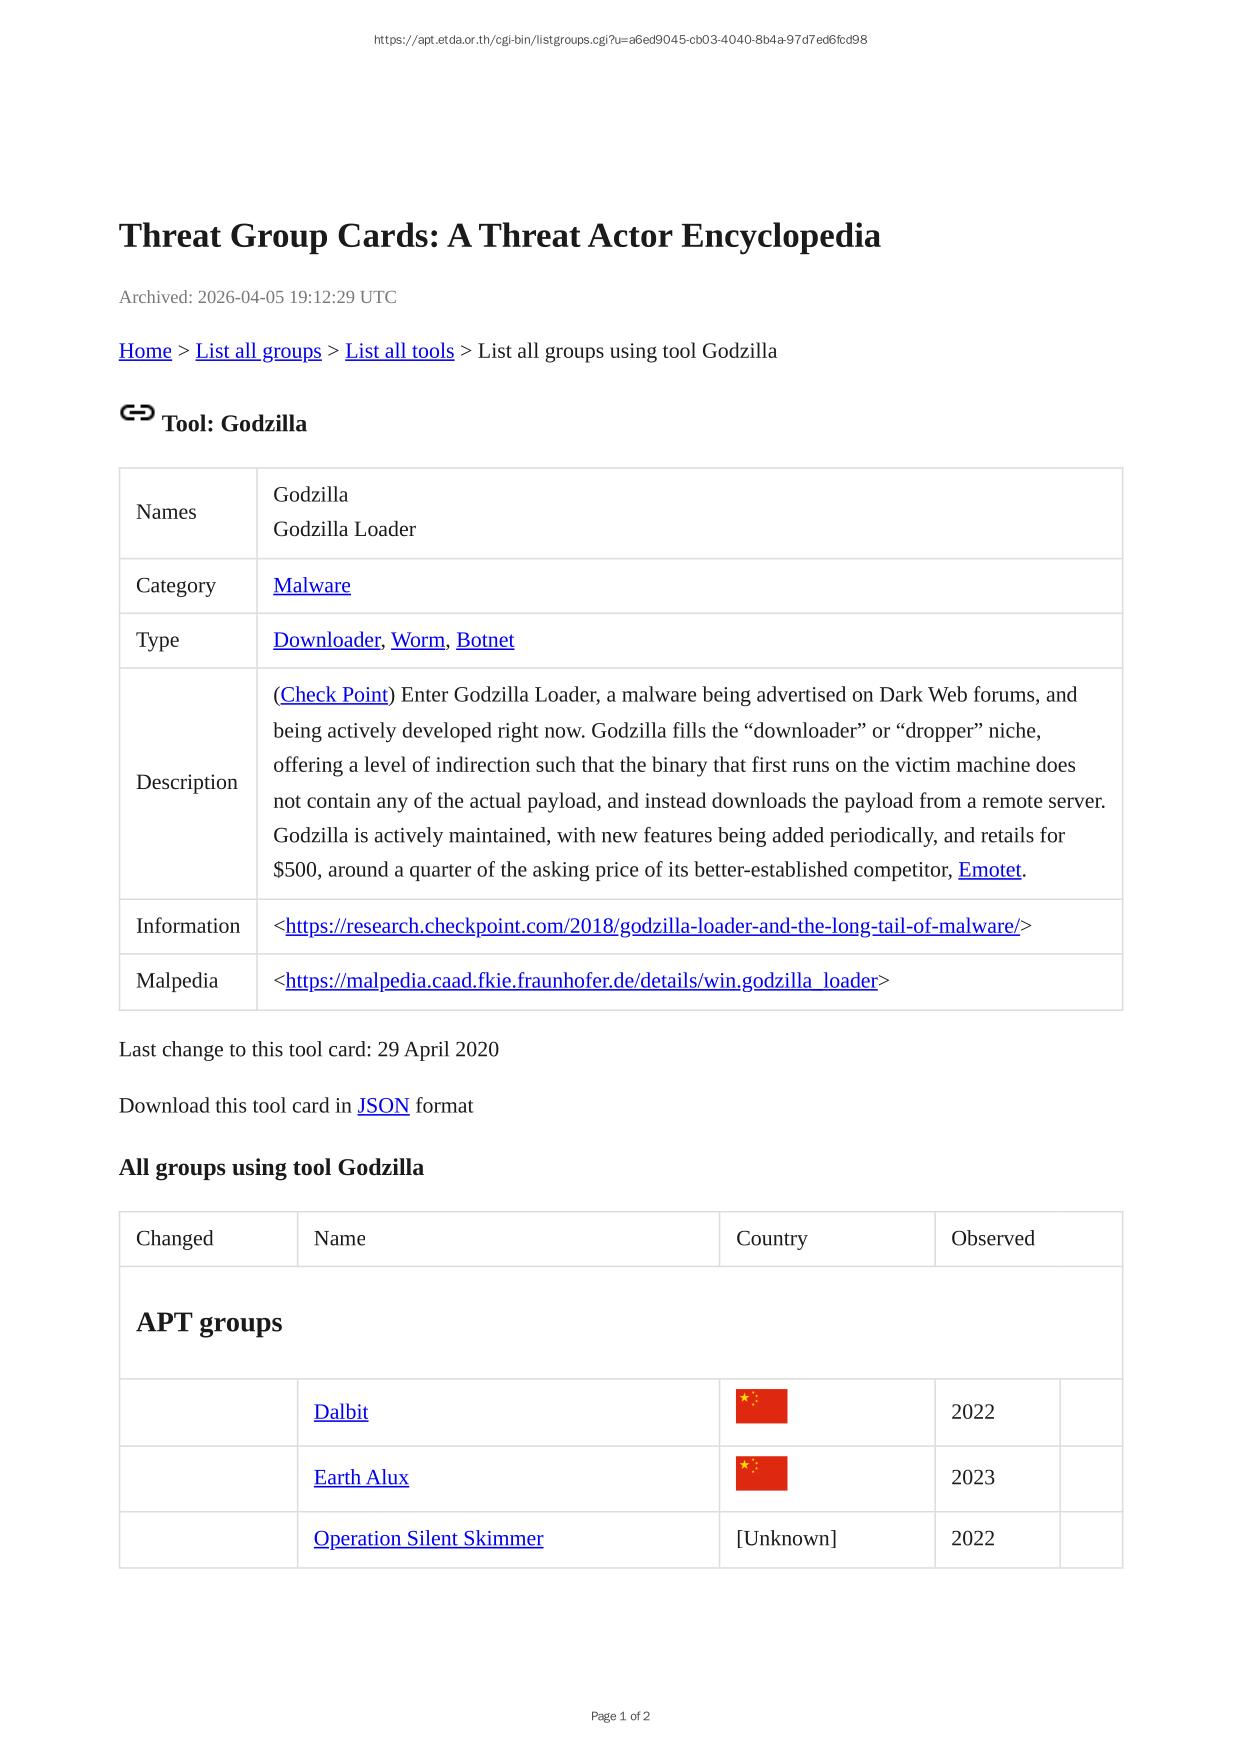Follow the Check Point source link
1242x1756 pixels.
tap(334, 695)
